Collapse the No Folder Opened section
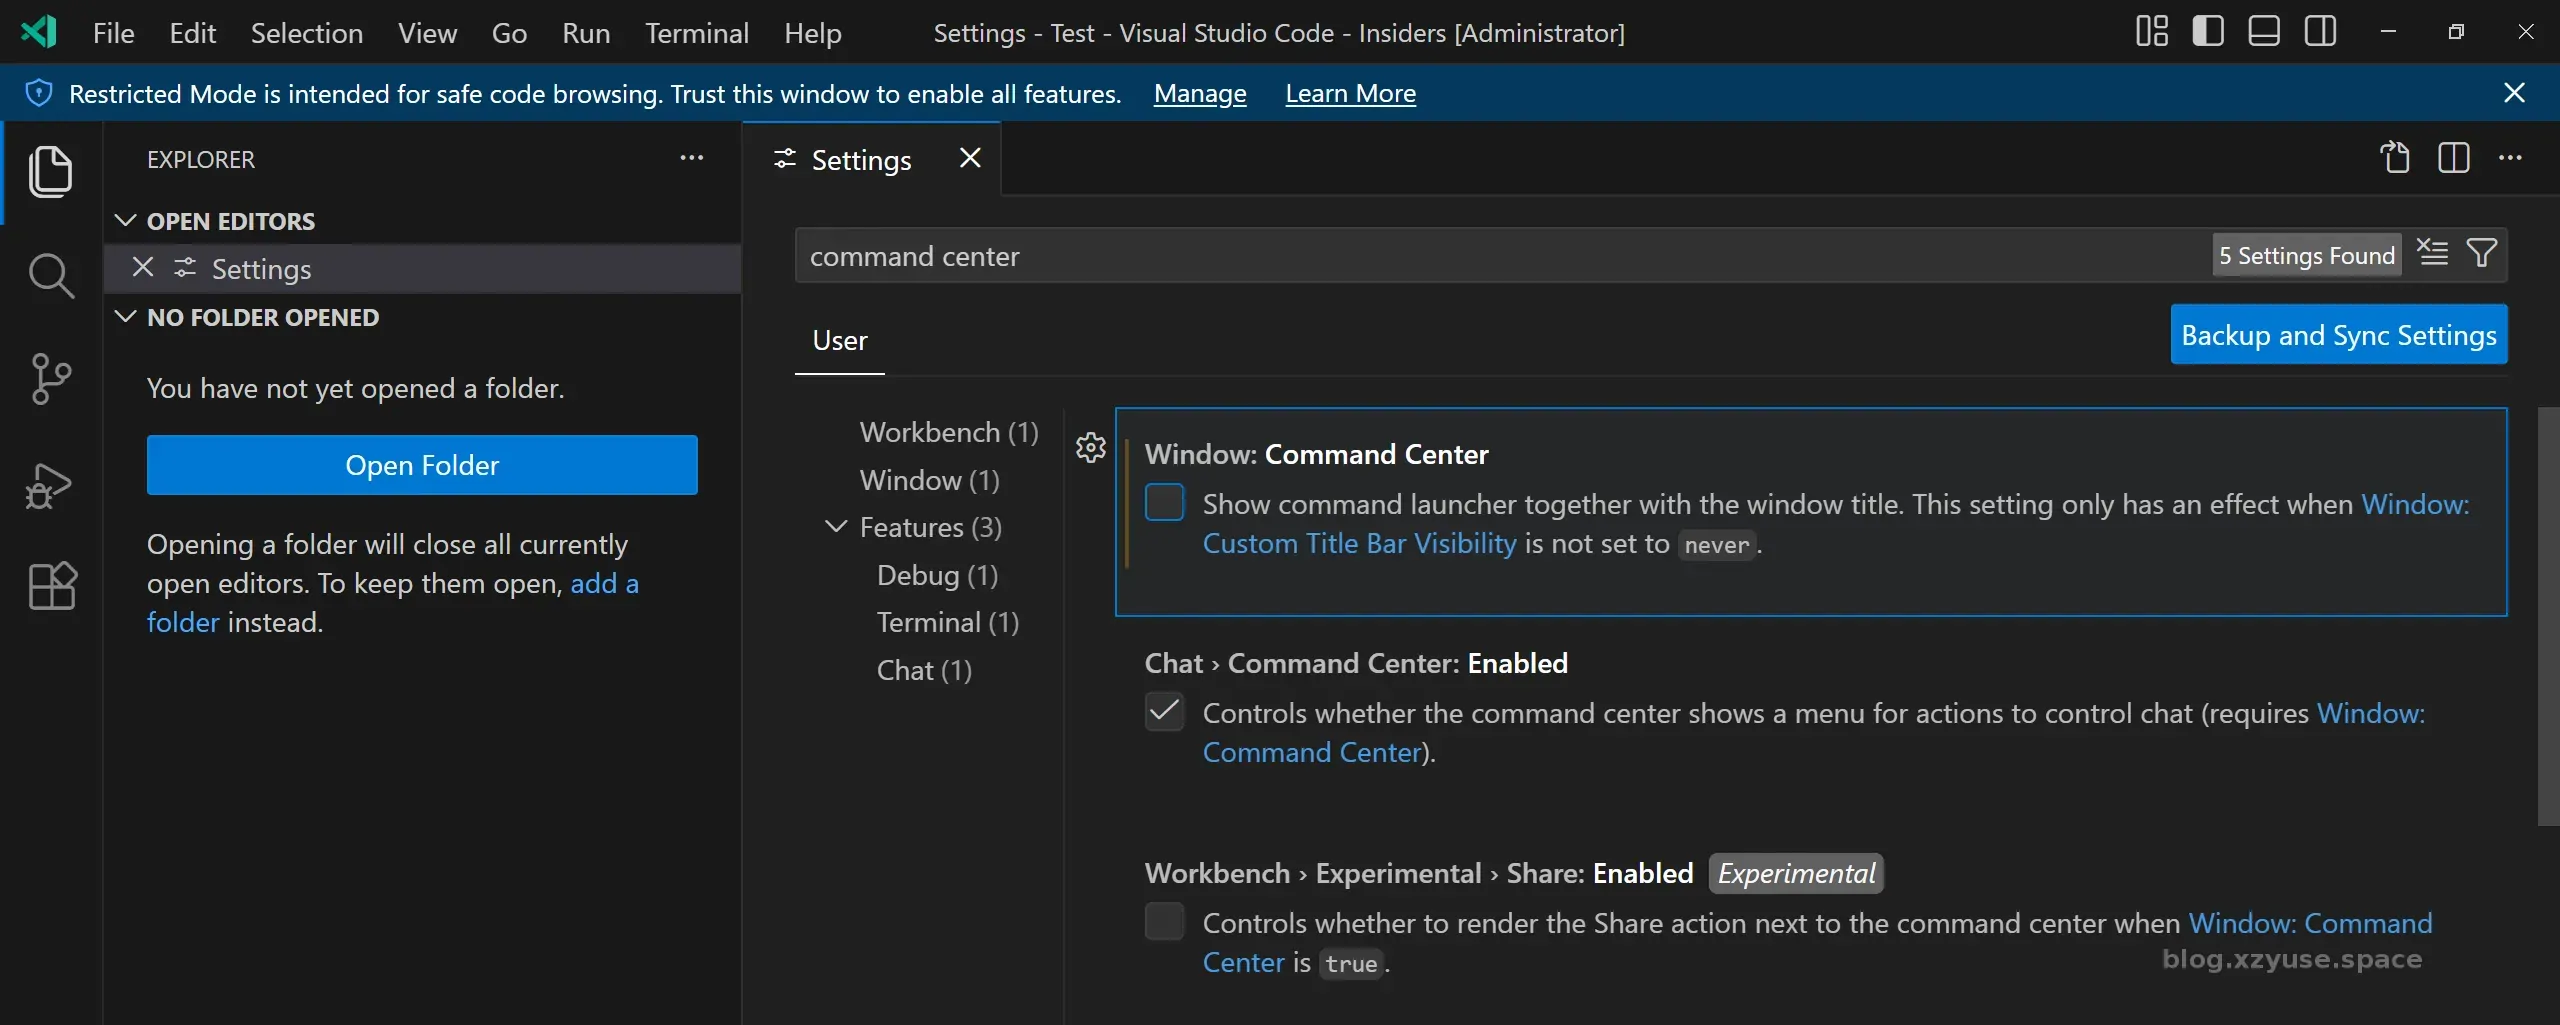The image size is (2560, 1025). click(x=126, y=317)
